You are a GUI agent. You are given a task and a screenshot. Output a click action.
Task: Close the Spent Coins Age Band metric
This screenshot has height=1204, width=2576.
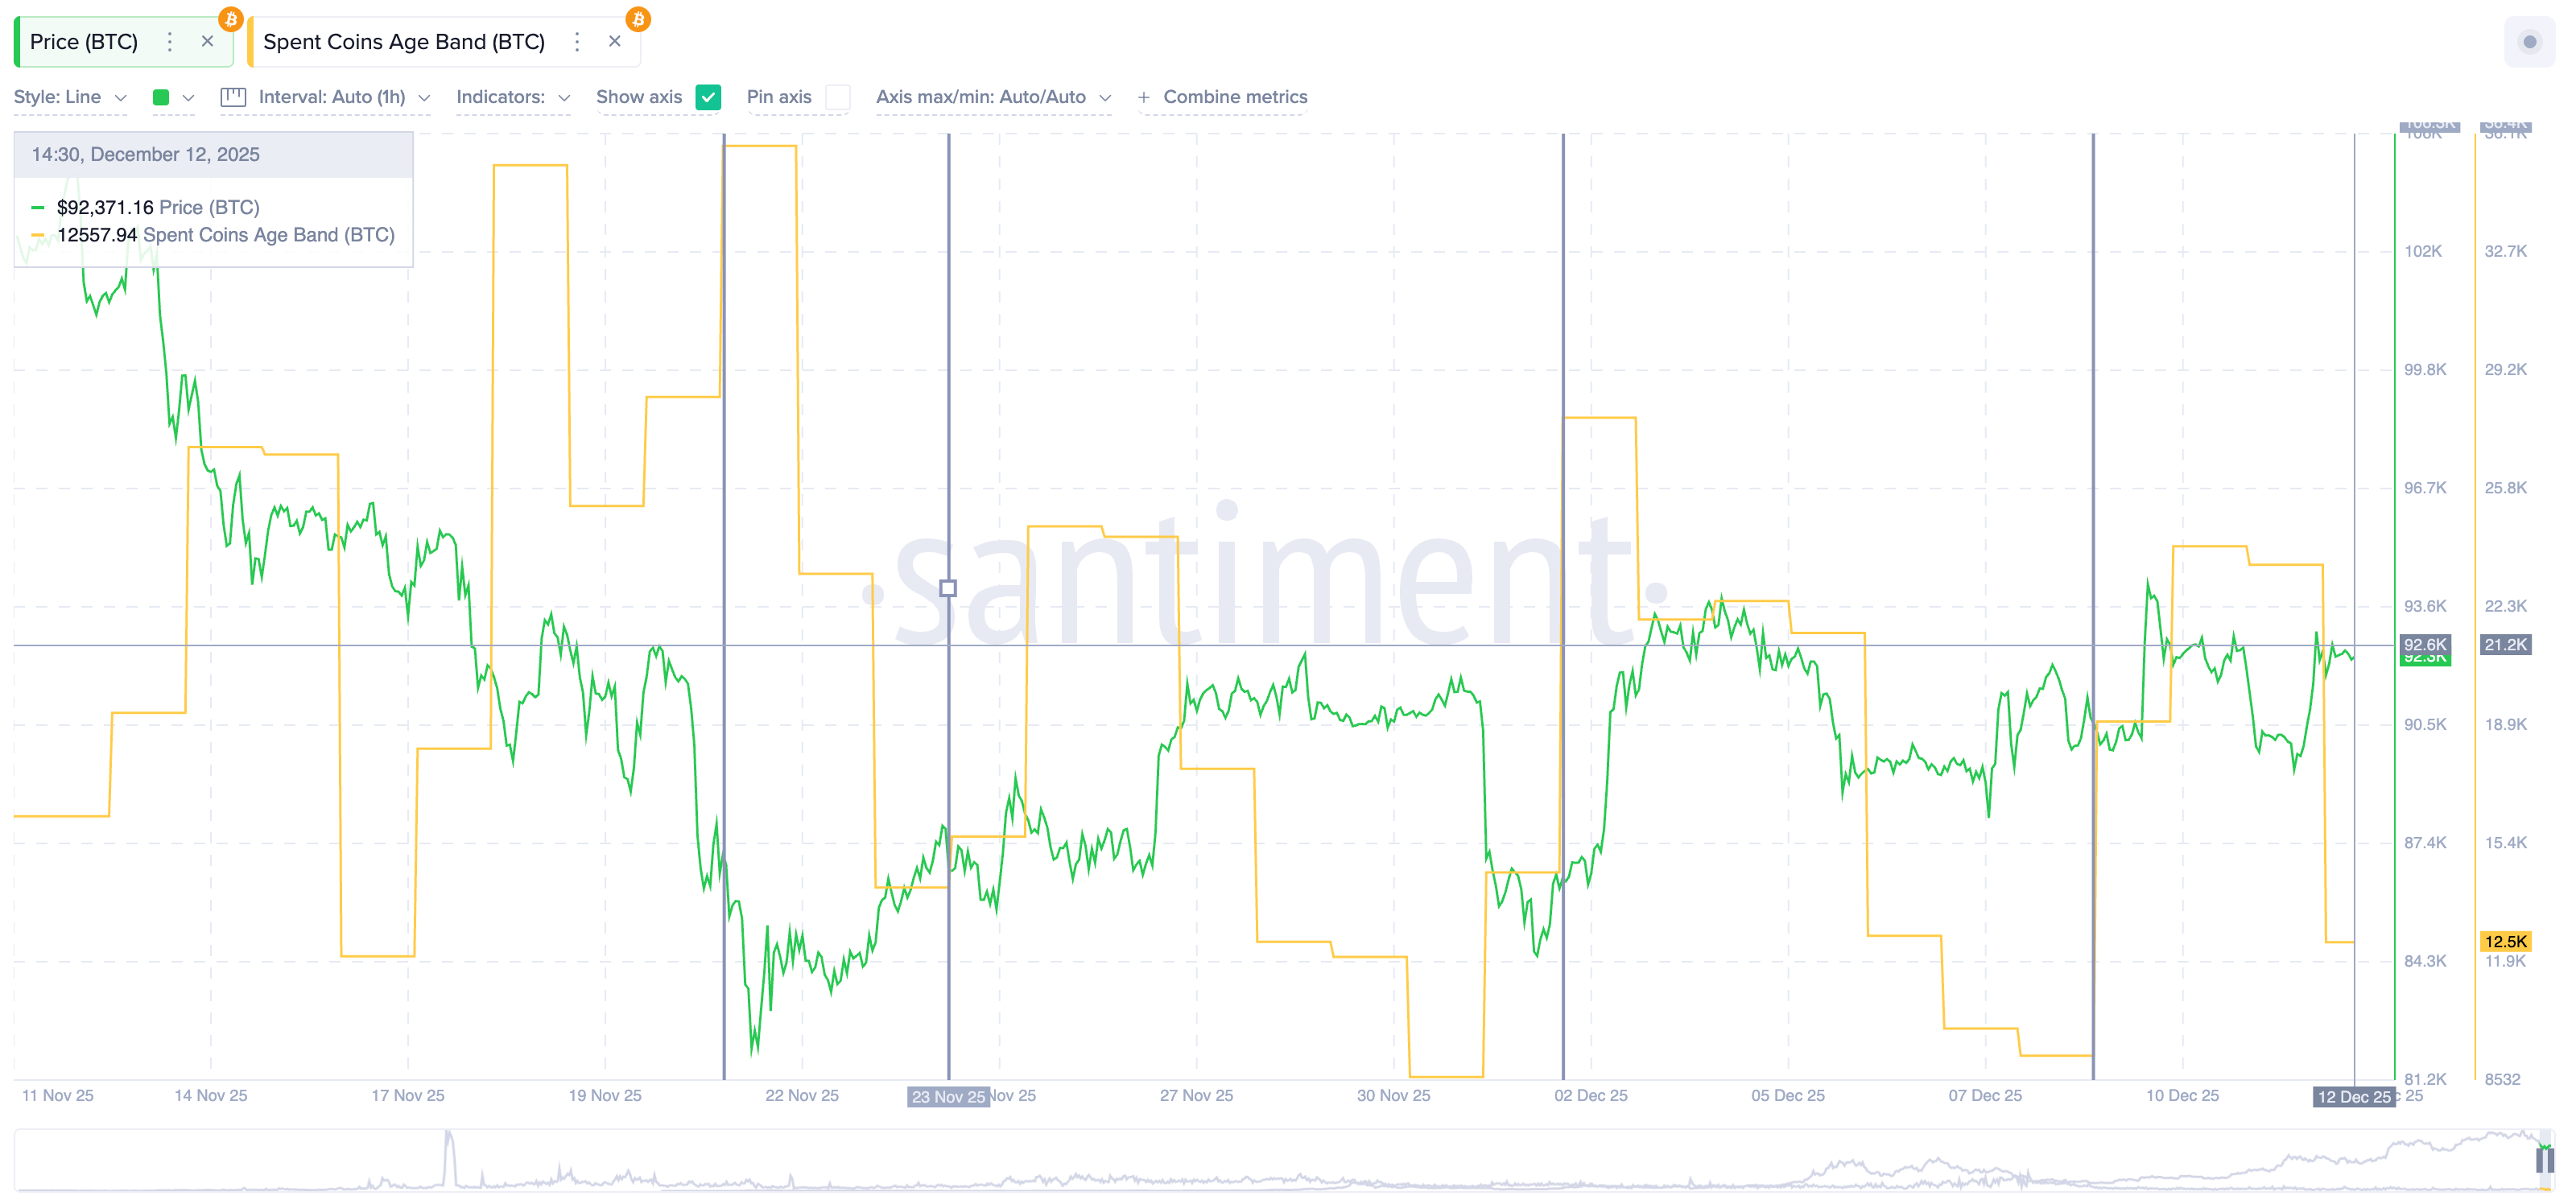click(615, 42)
